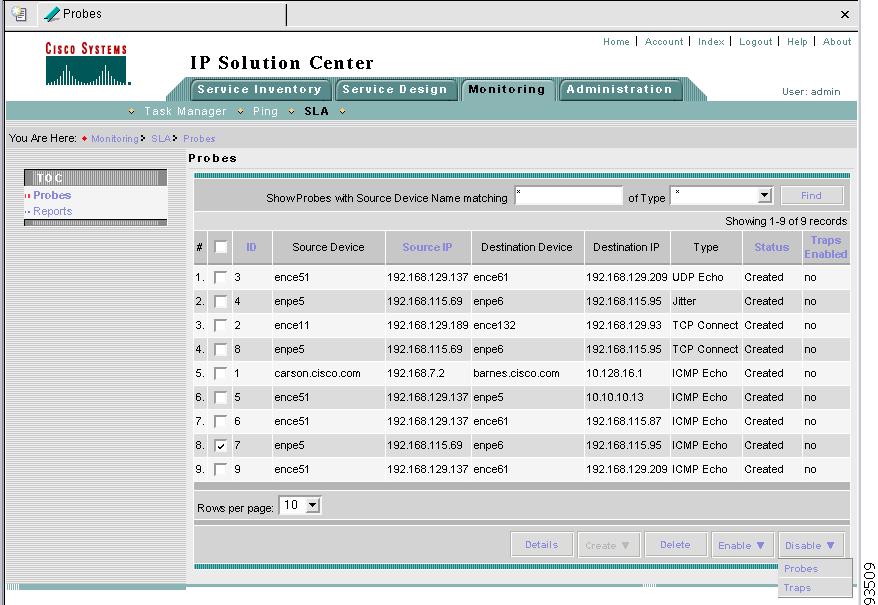
Task: Go to the Administration tab
Action: pos(619,90)
